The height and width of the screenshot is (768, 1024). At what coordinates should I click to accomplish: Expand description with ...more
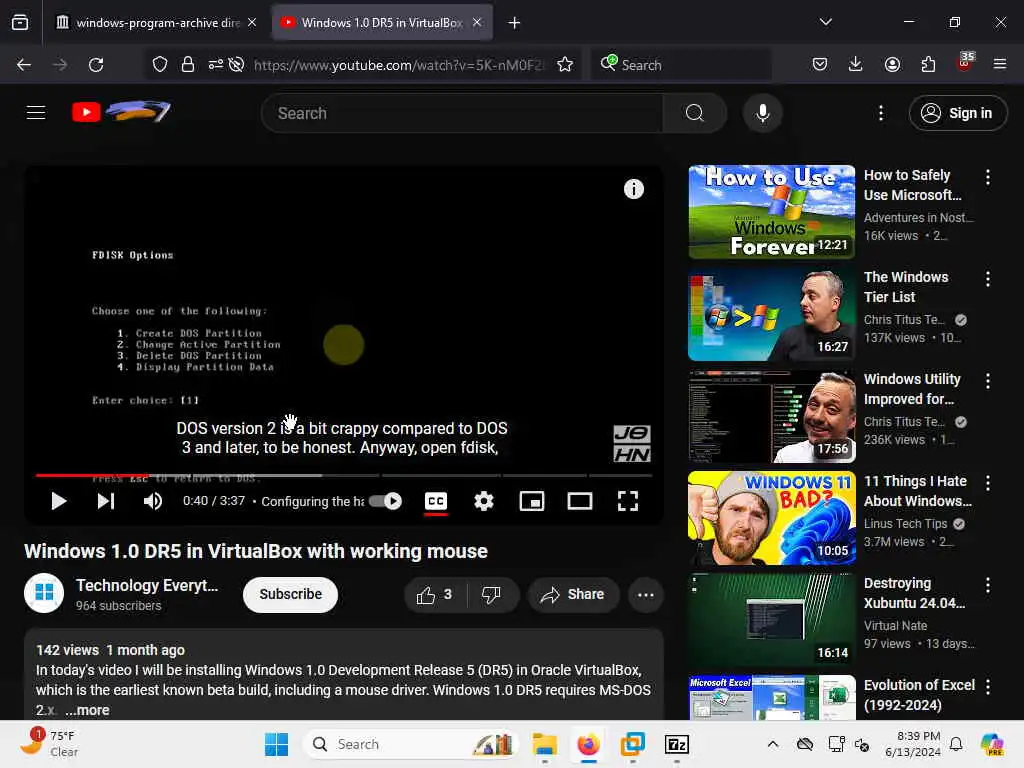coord(88,711)
